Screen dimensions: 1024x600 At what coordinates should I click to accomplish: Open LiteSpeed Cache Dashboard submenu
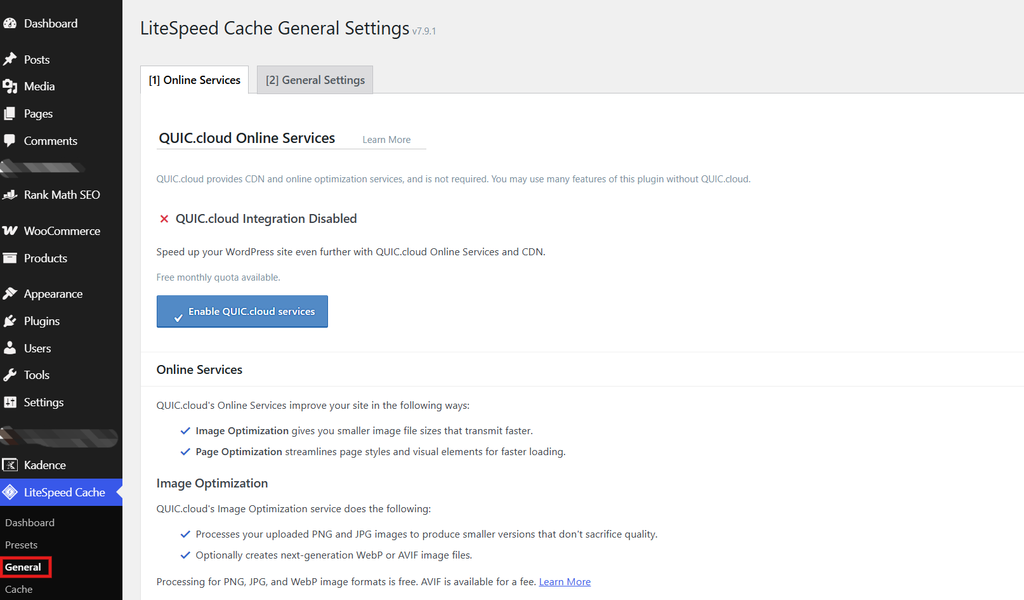tap(30, 522)
